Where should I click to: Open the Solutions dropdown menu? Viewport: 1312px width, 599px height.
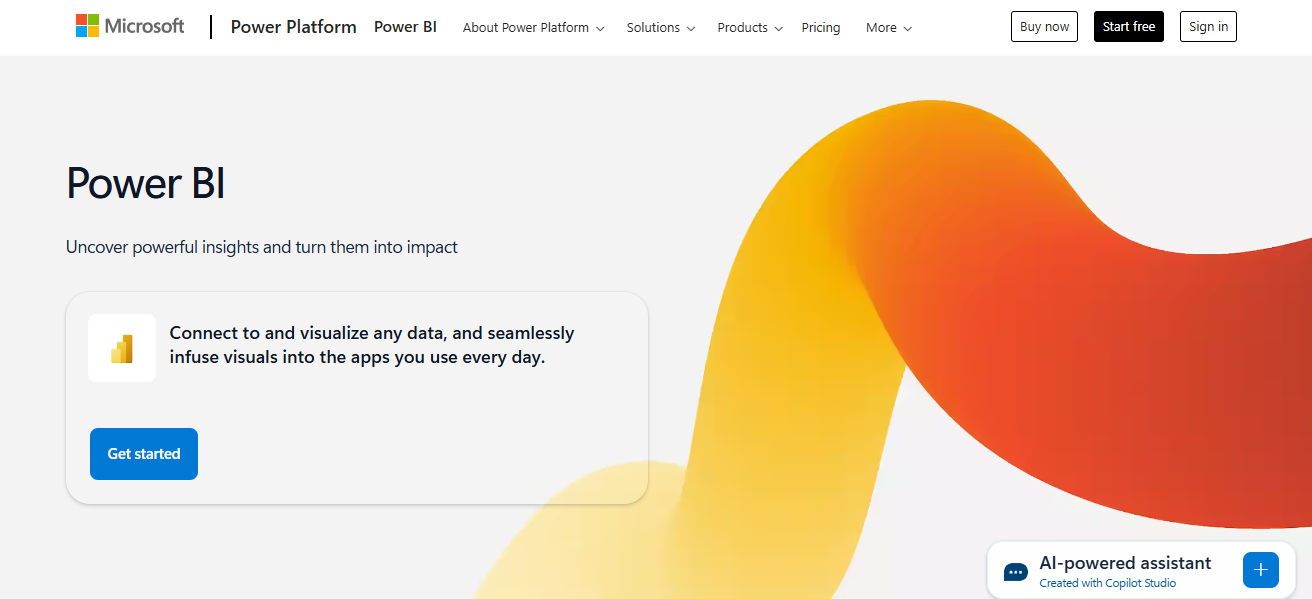tap(661, 28)
